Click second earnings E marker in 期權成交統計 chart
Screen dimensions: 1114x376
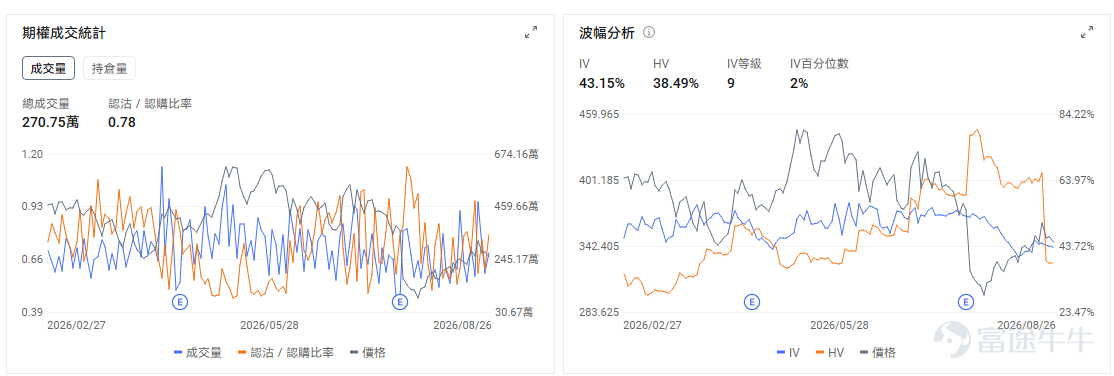pos(400,302)
